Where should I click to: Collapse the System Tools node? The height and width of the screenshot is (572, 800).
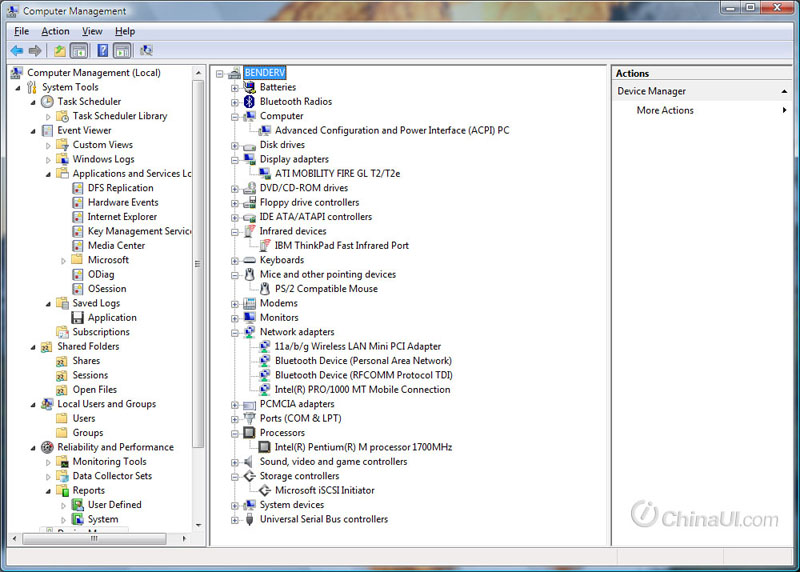[x=18, y=88]
